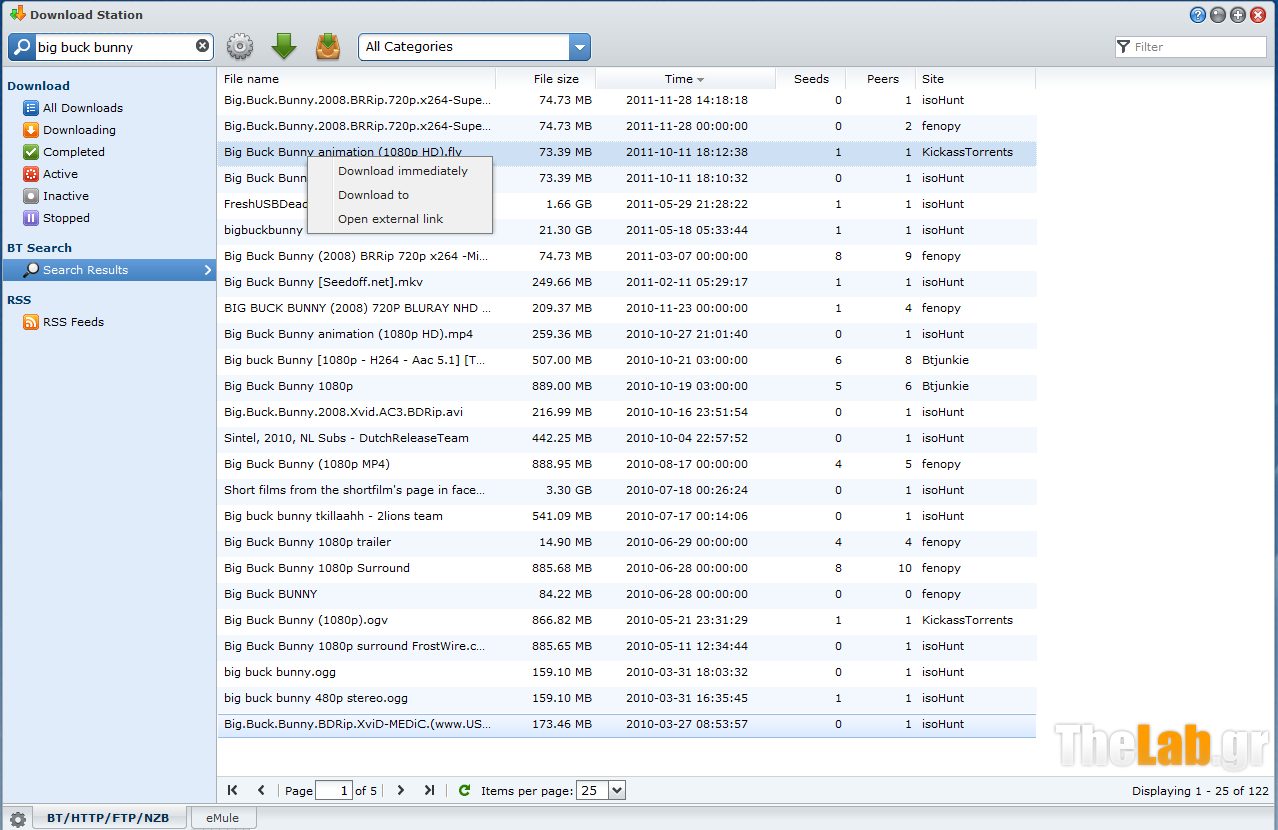Select BIG BUCK BUNNY (2008) 720P BLURAY row
The height and width of the screenshot is (830, 1278).
pos(626,308)
